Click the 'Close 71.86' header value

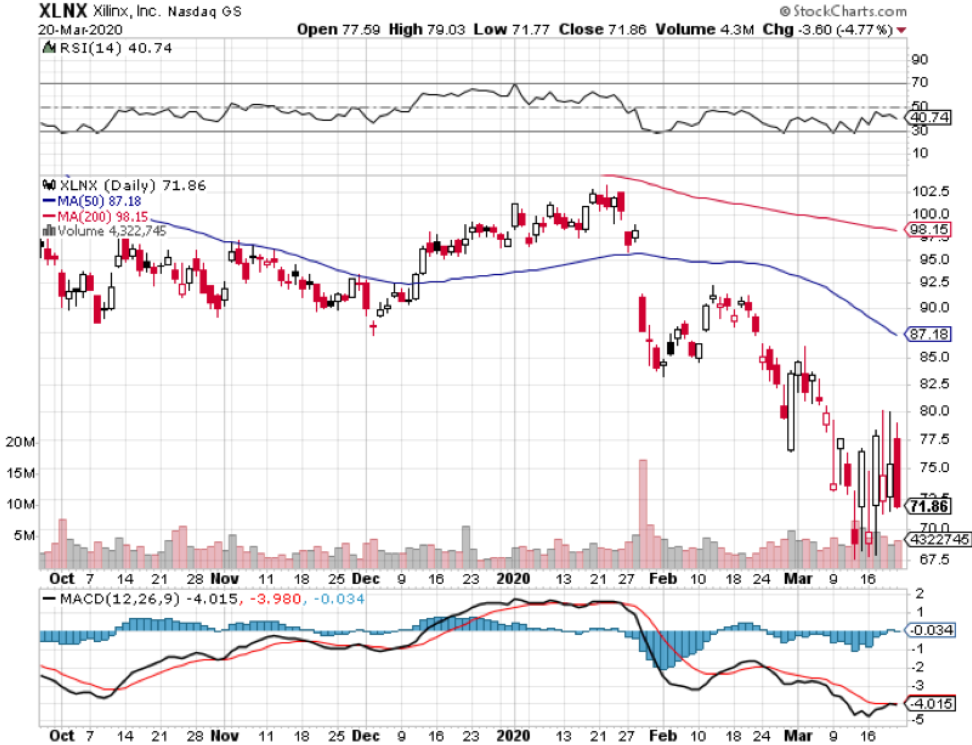click(602, 29)
